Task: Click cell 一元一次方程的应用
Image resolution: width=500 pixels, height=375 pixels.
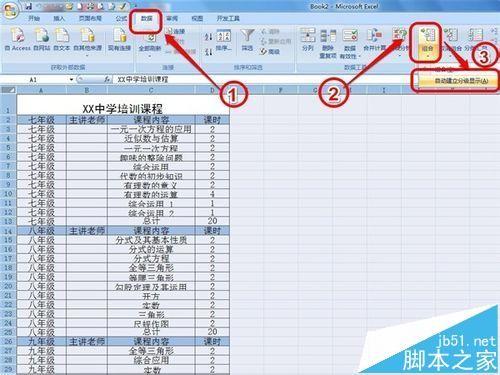Action: (x=151, y=129)
